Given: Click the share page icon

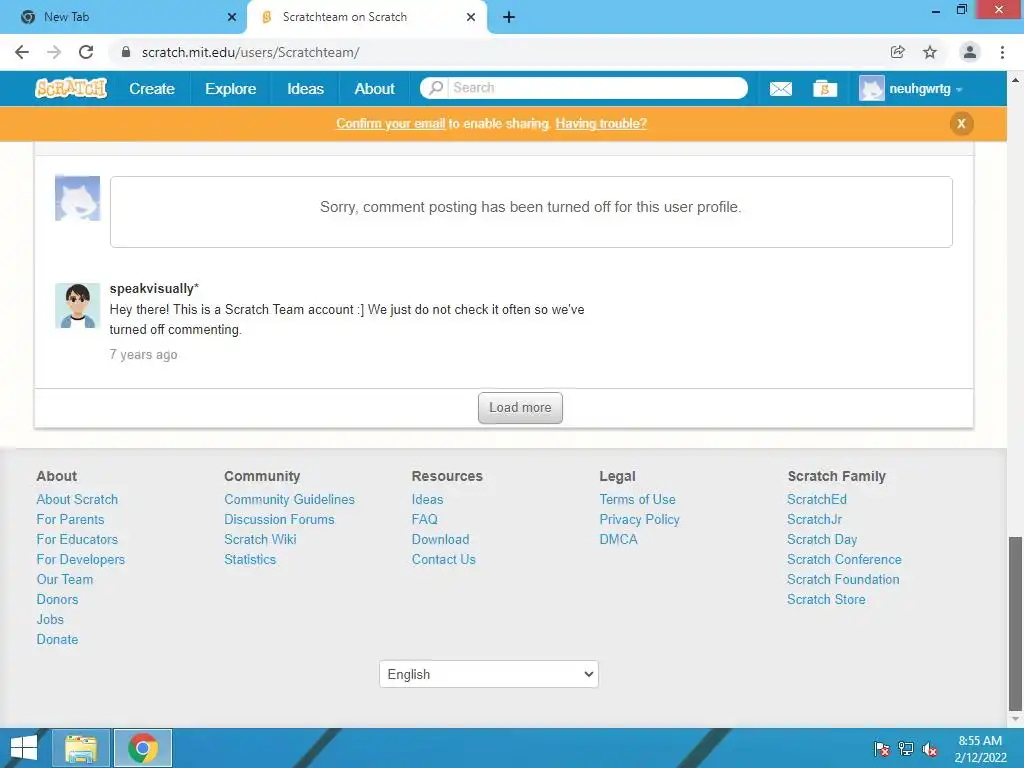Looking at the screenshot, I should (x=897, y=52).
